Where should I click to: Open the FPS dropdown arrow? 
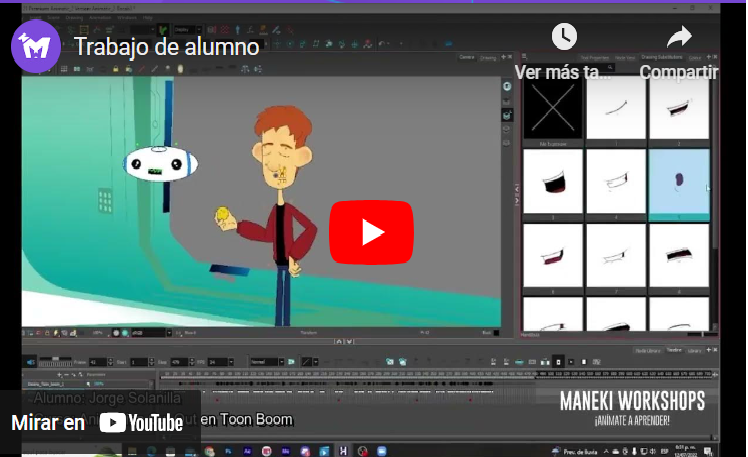(x=231, y=362)
